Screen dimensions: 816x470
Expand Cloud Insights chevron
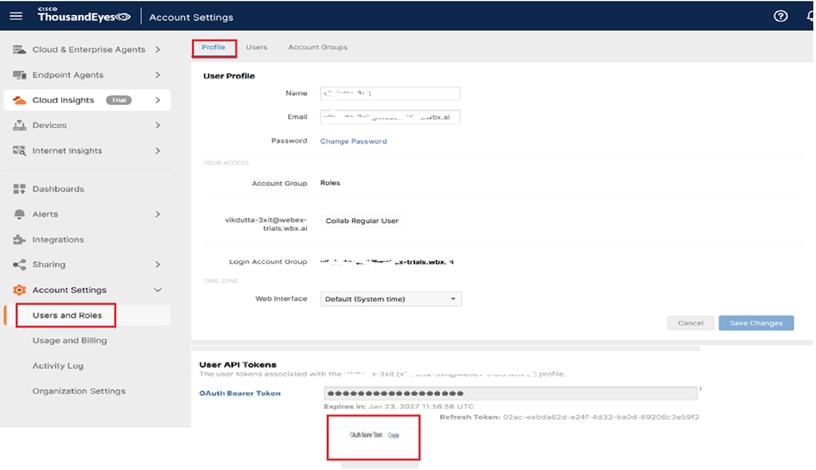click(x=158, y=100)
